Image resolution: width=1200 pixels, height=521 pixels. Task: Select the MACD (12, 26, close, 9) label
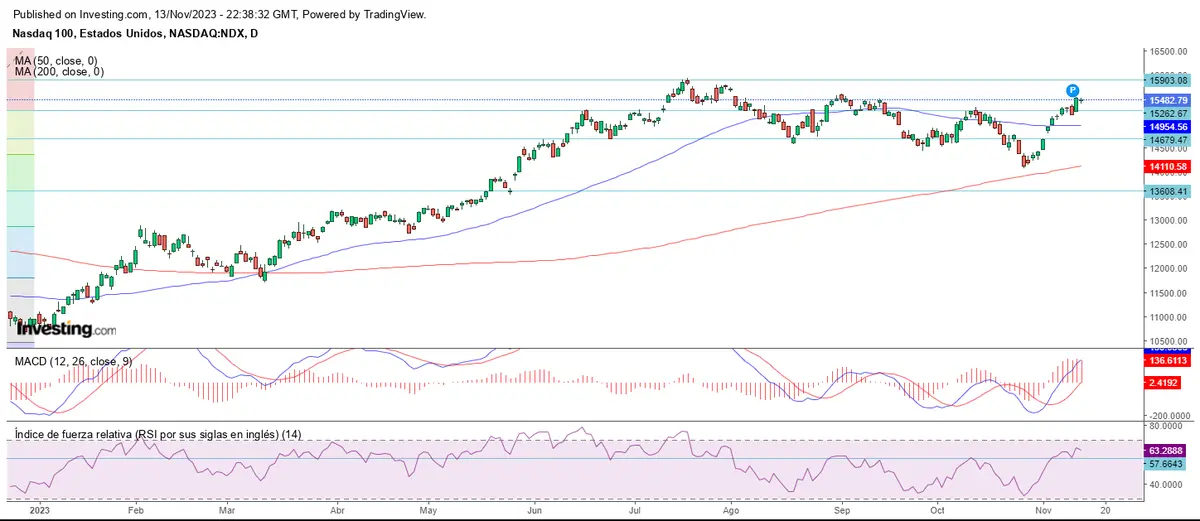pos(71,360)
